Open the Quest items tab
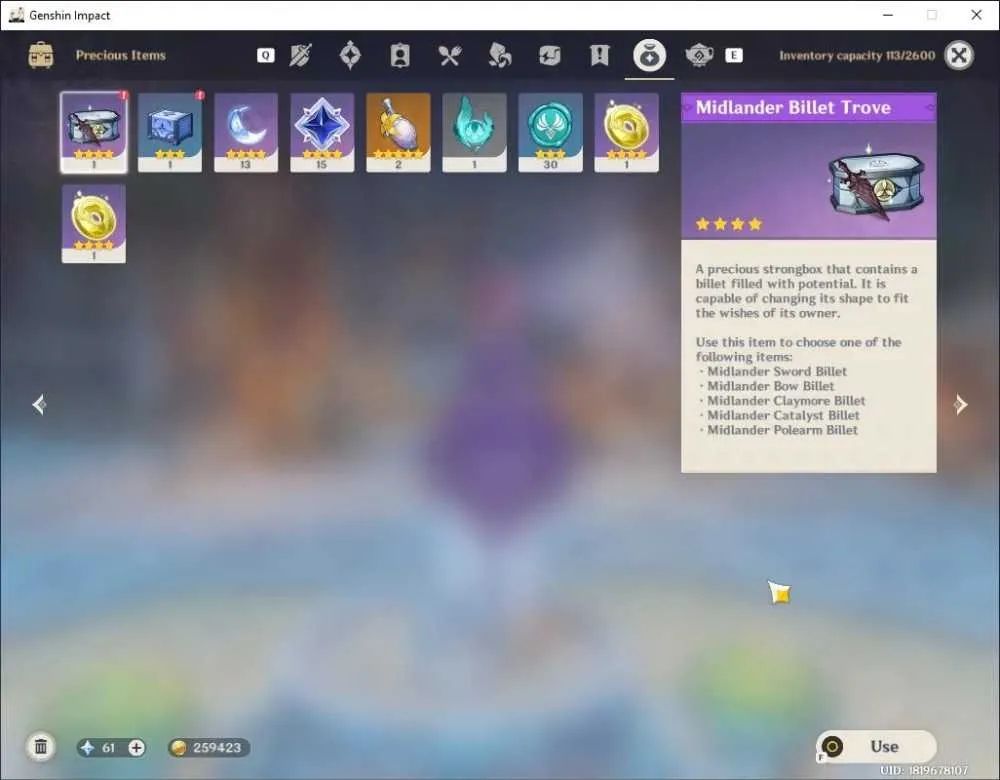The width and height of the screenshot is (1000, 780). (x=599, y=55)
